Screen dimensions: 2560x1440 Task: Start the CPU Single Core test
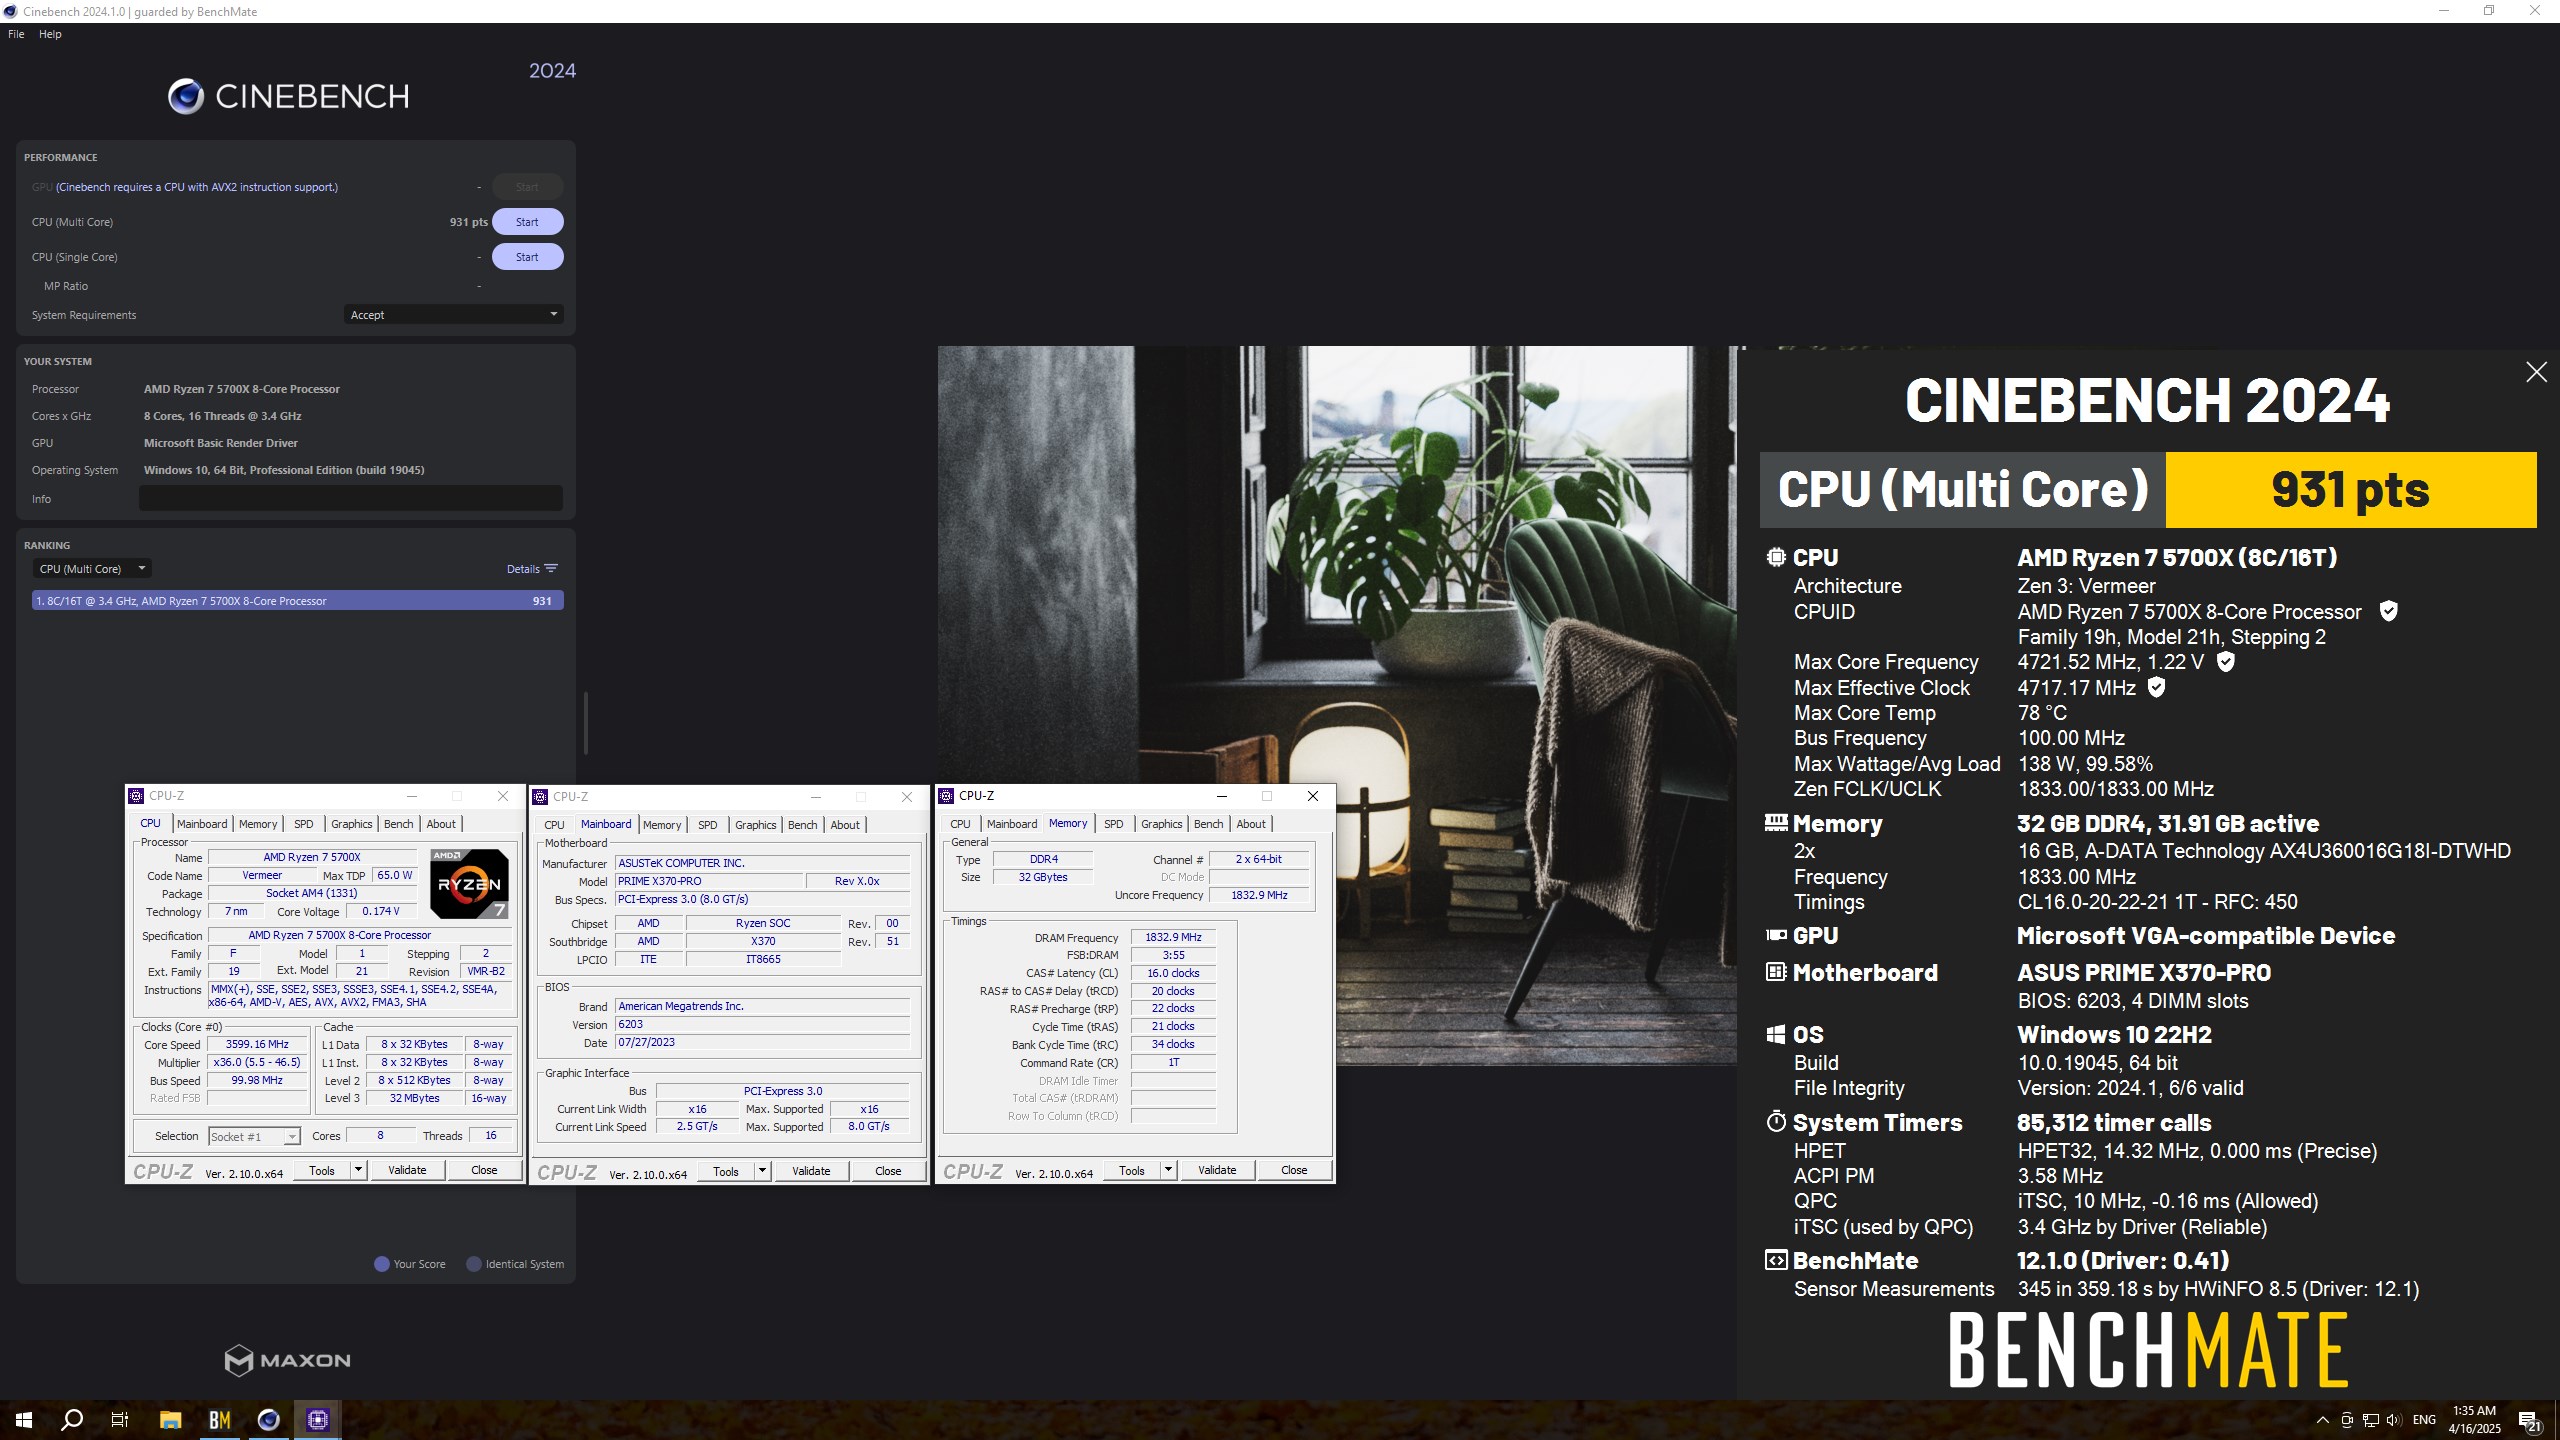(527, 257)
